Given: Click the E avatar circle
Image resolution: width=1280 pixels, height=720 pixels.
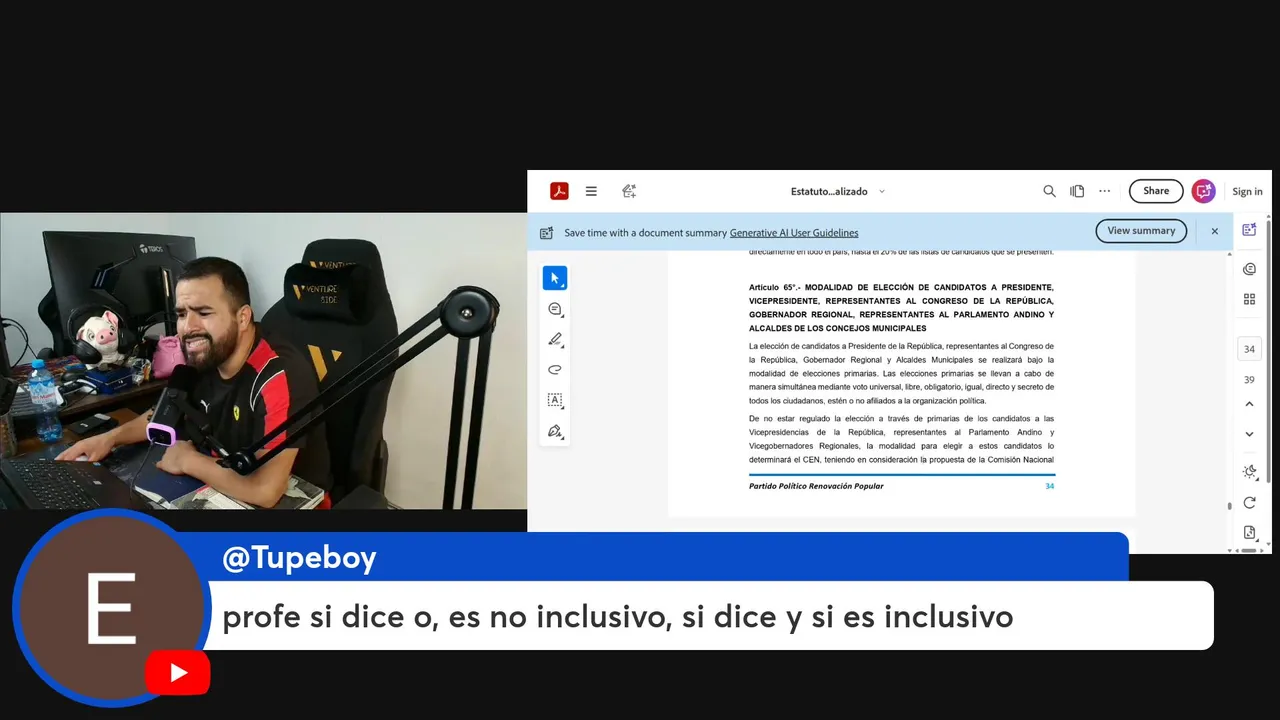Looking at the screenshot, I should pyautogui.click(x=110, y=609).
